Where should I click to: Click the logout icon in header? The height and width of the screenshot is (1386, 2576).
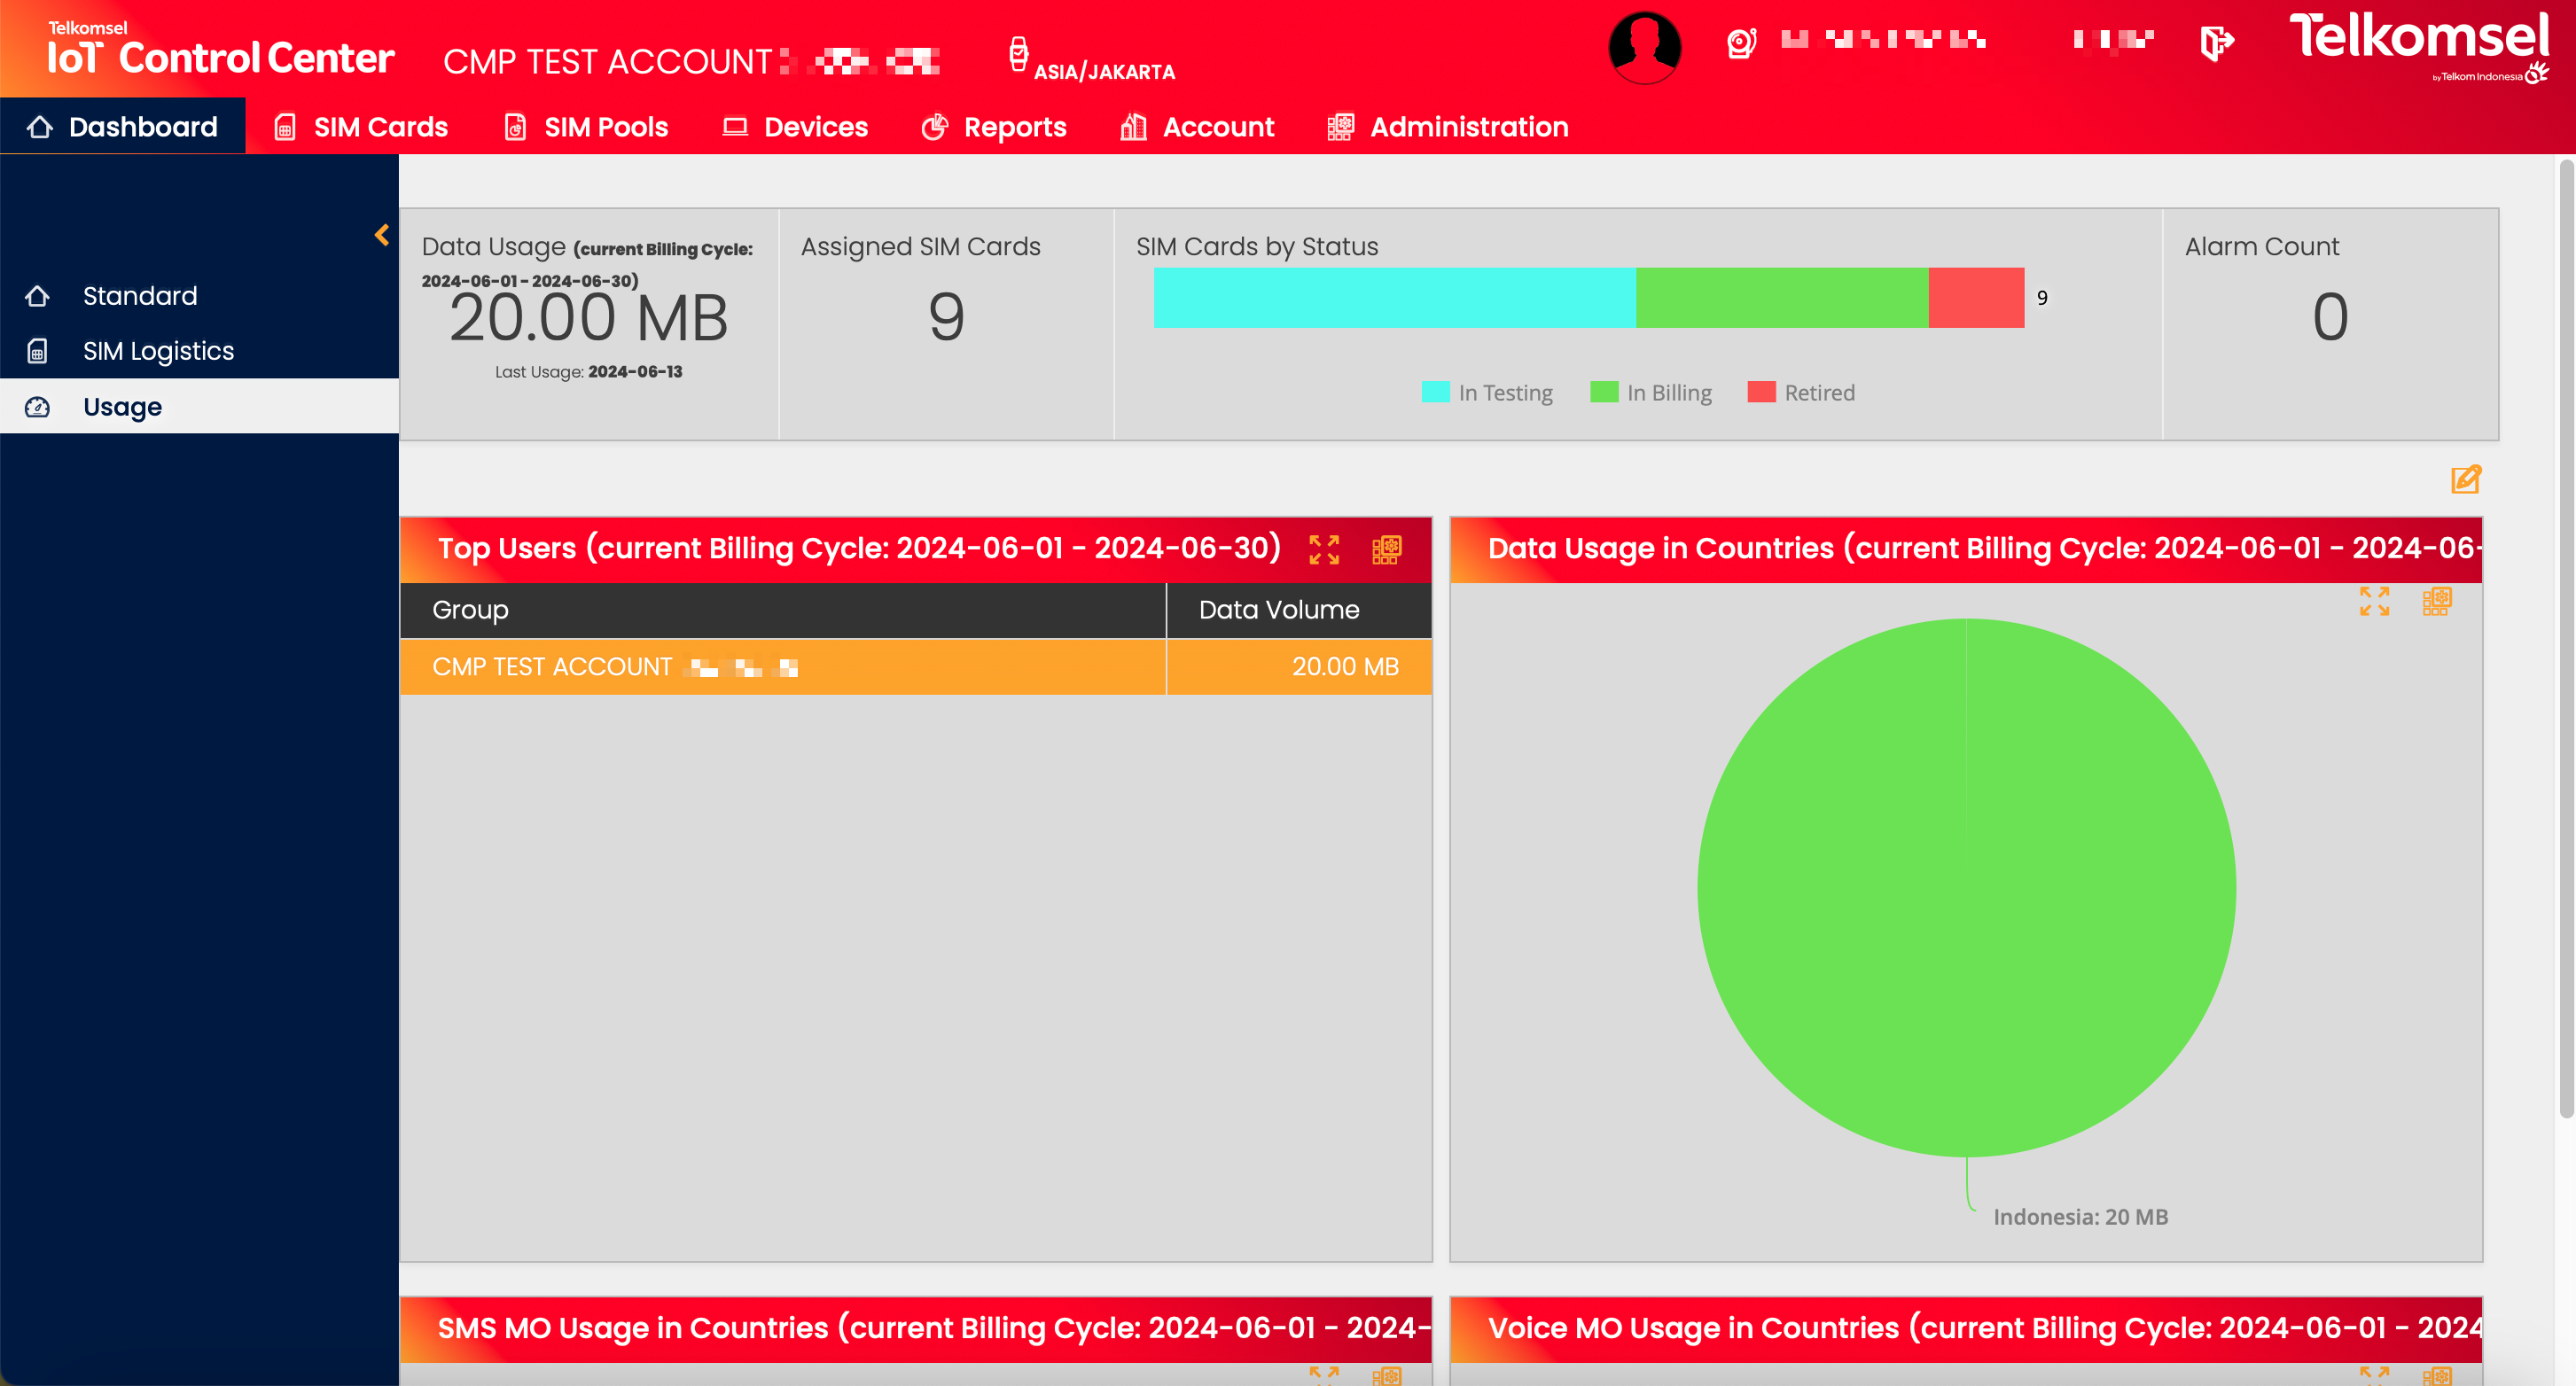coord(2216,43)
